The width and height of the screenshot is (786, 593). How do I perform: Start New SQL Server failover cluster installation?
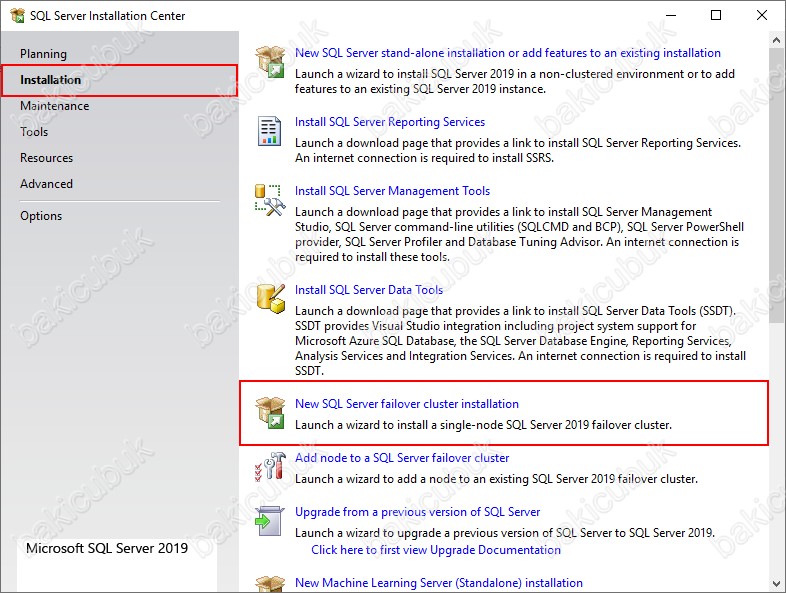[x=407, y=404]
